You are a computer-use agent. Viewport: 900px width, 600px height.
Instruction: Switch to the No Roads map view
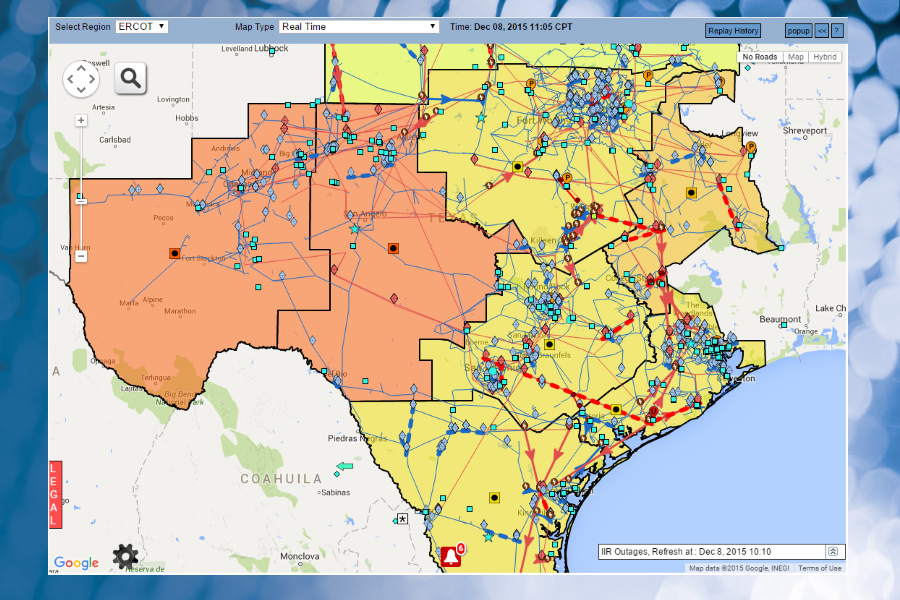pos(759,57)
